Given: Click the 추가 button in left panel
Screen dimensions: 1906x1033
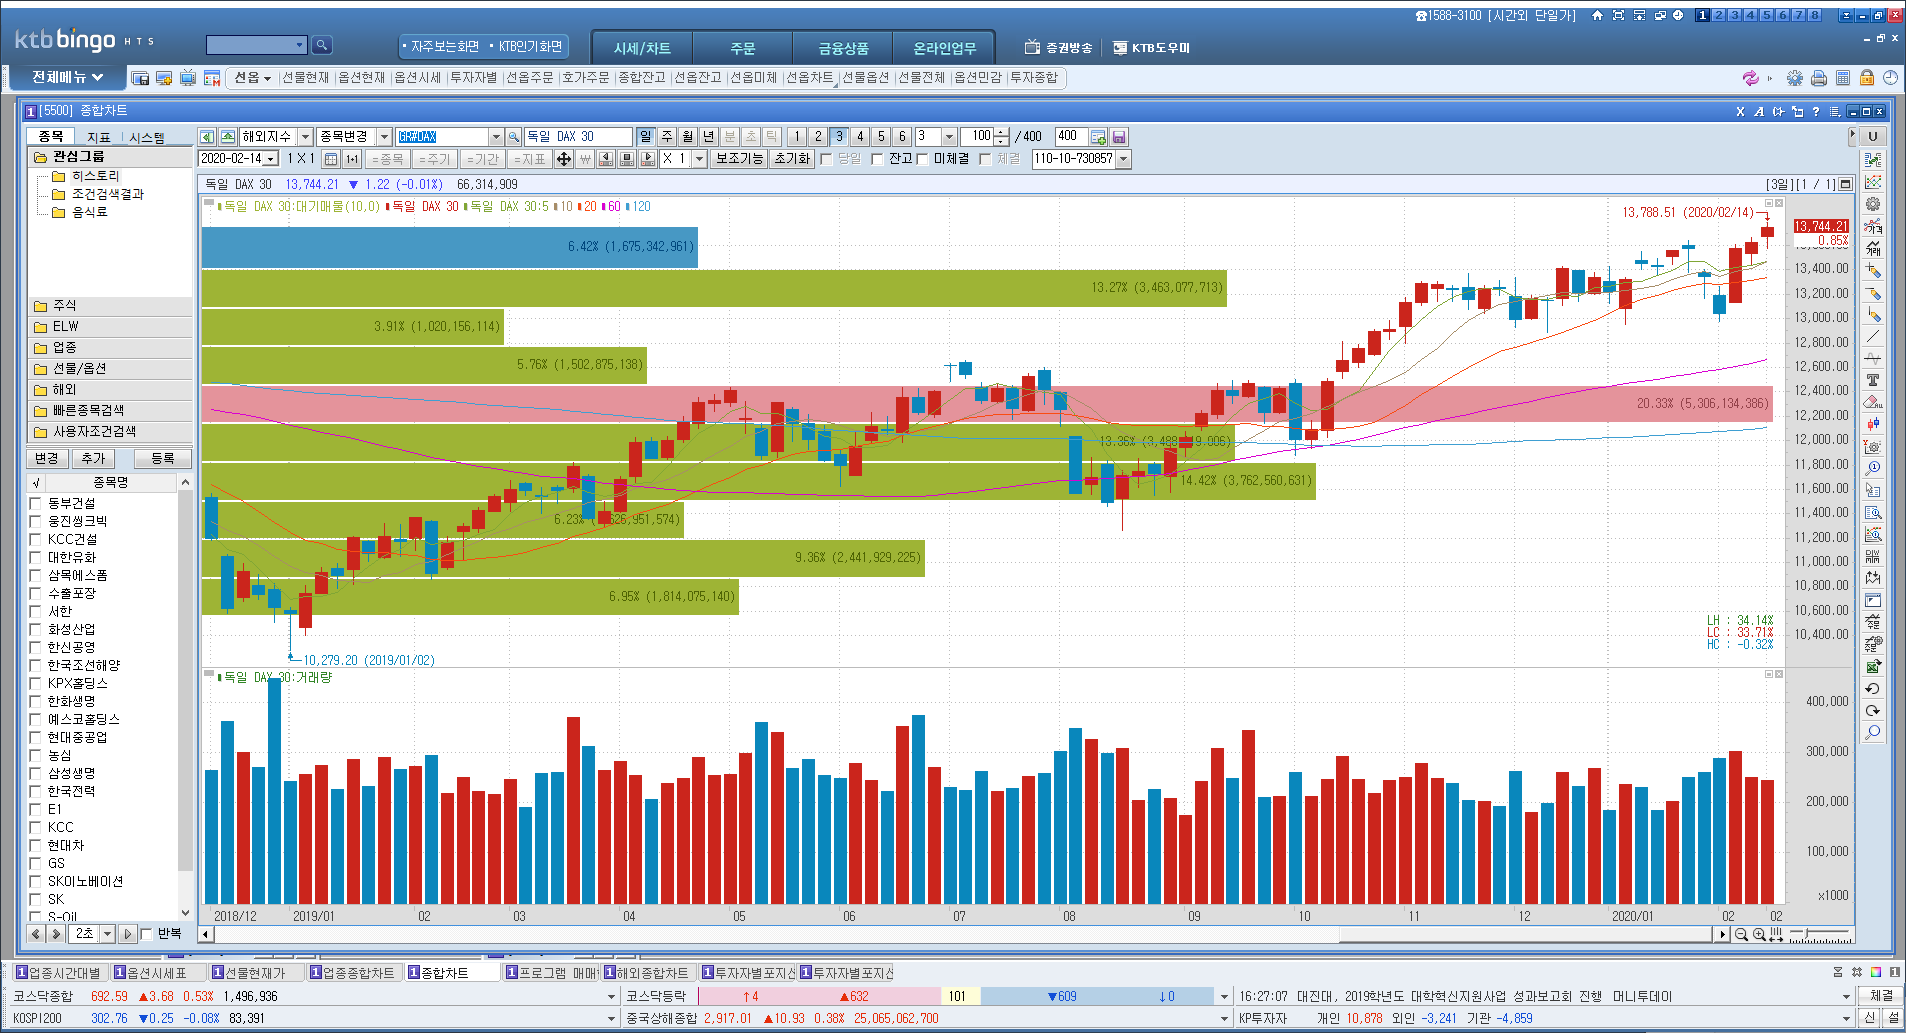Looking at the screenshot, I should (92, 459).
